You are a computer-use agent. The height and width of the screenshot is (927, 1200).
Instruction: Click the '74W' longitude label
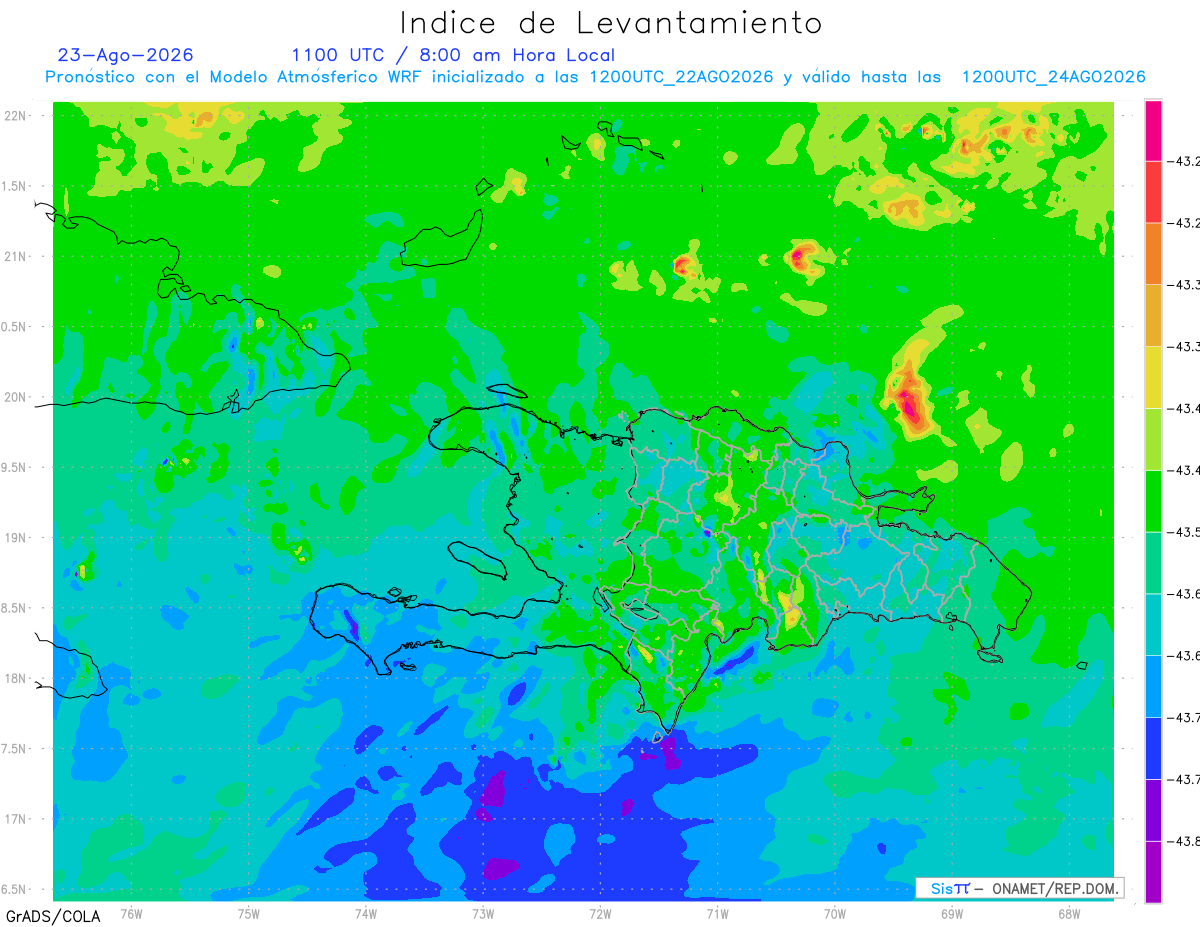coord(366,913)
